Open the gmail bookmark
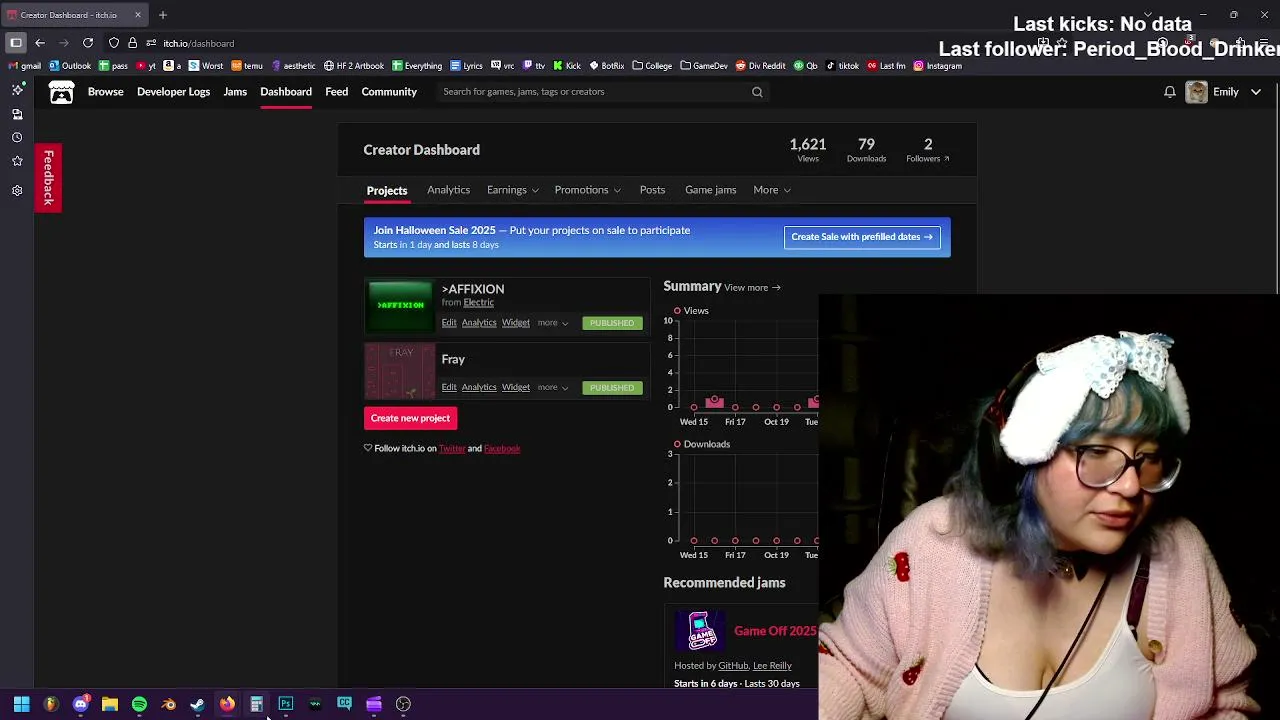Image resolution: width=1280 pixels, height=720 pixels. click(x=24, y=66)
